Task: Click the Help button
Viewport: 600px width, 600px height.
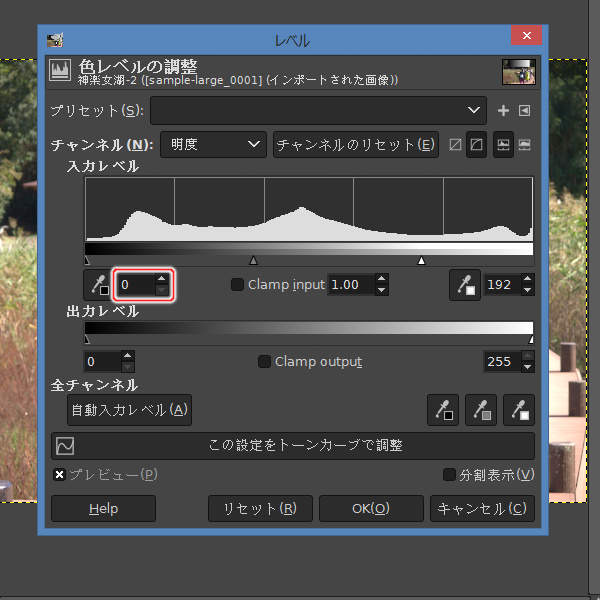Action: [103, 509]
